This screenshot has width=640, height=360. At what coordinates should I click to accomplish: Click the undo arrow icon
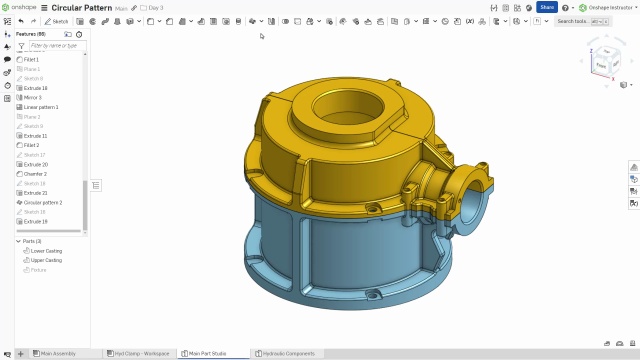pos(21,21)
